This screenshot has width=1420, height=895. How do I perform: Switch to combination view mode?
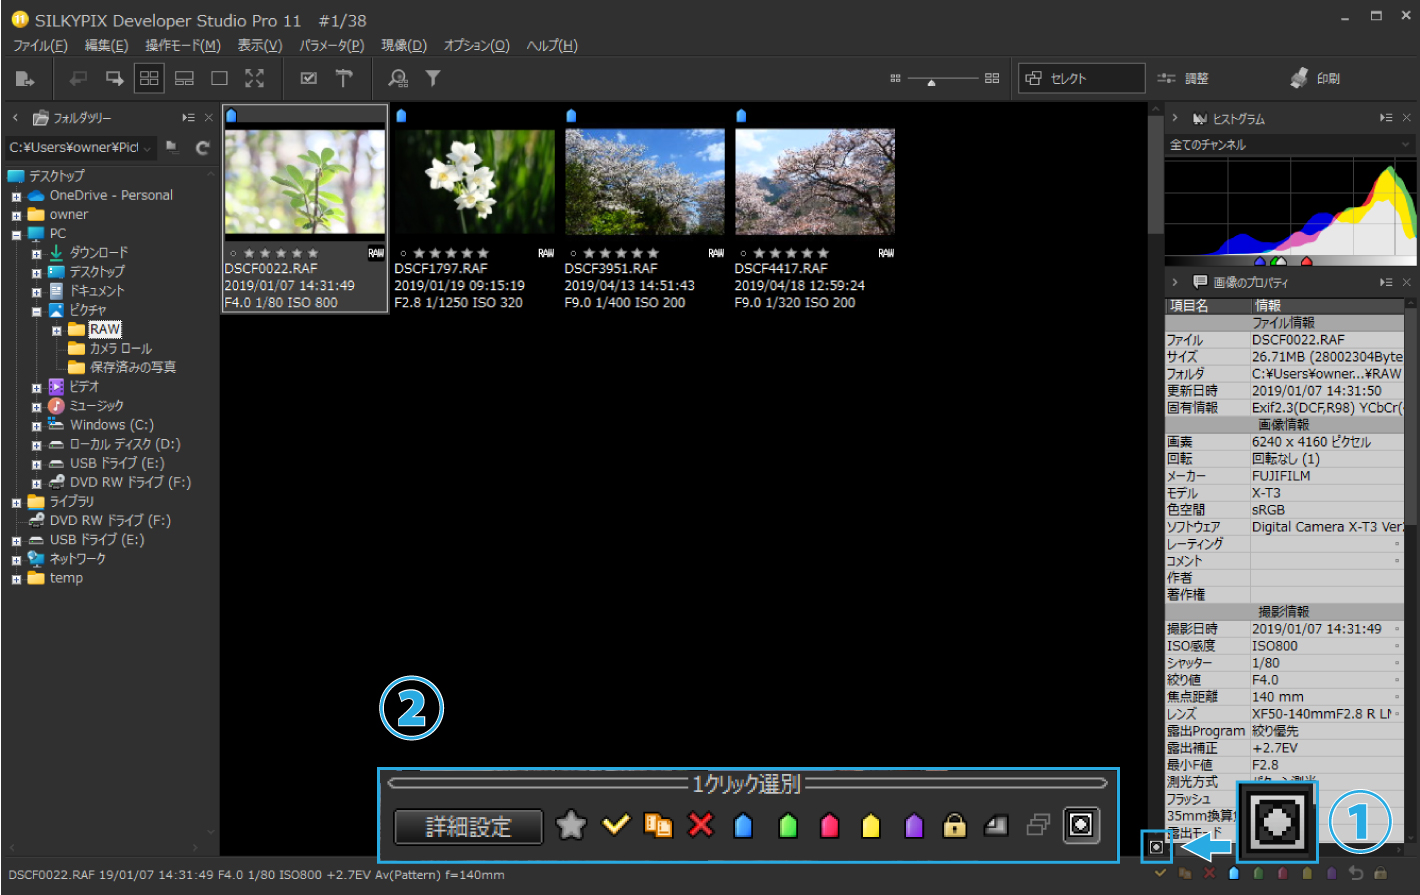tap(185, 78)
